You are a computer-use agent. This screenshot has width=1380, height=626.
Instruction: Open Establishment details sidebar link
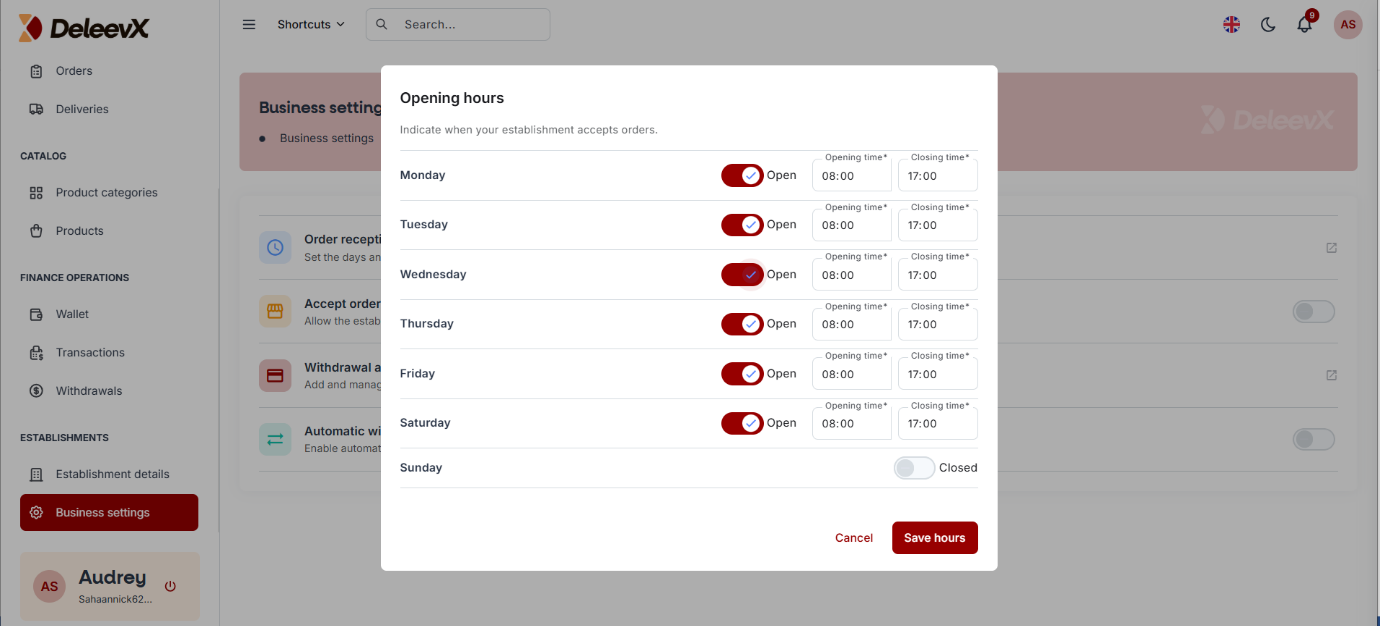[x=110, y=474]
